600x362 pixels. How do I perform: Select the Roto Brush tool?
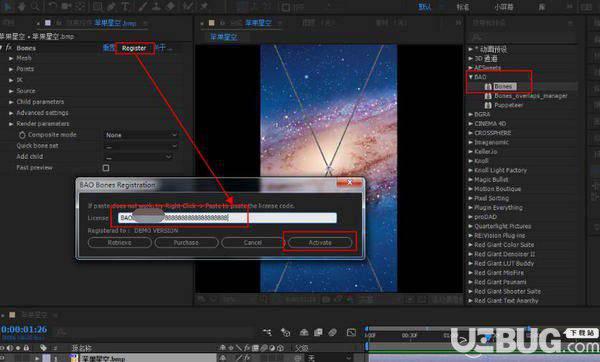(x=189, y=6)
